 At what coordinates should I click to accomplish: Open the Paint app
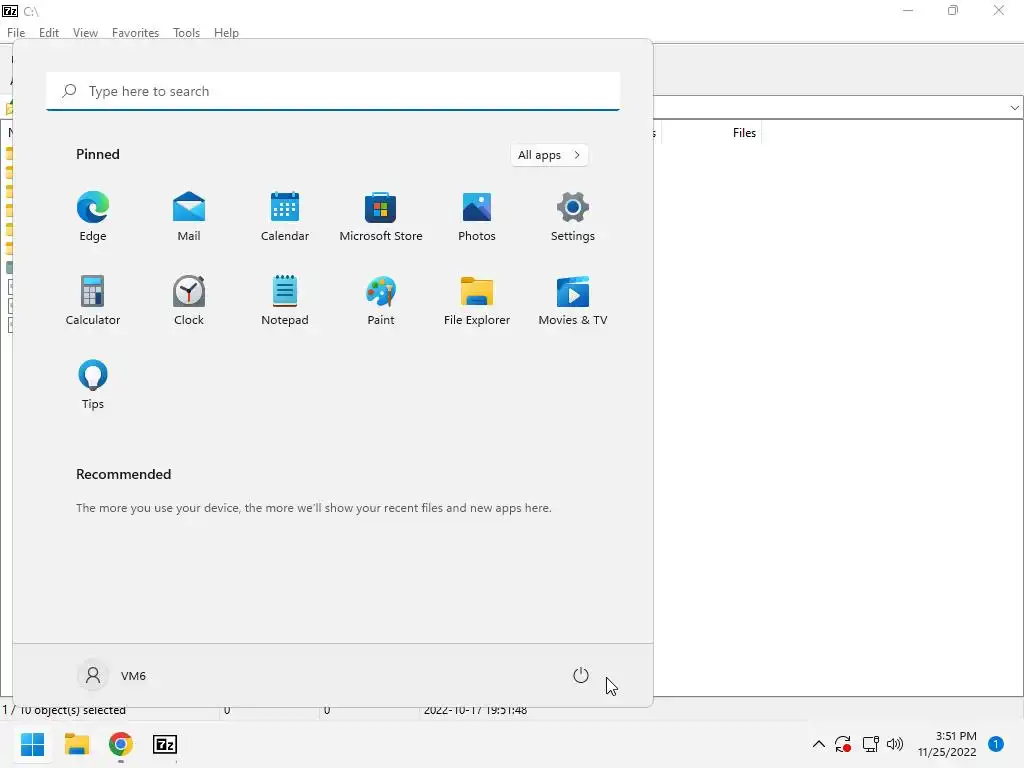(381, 300)
